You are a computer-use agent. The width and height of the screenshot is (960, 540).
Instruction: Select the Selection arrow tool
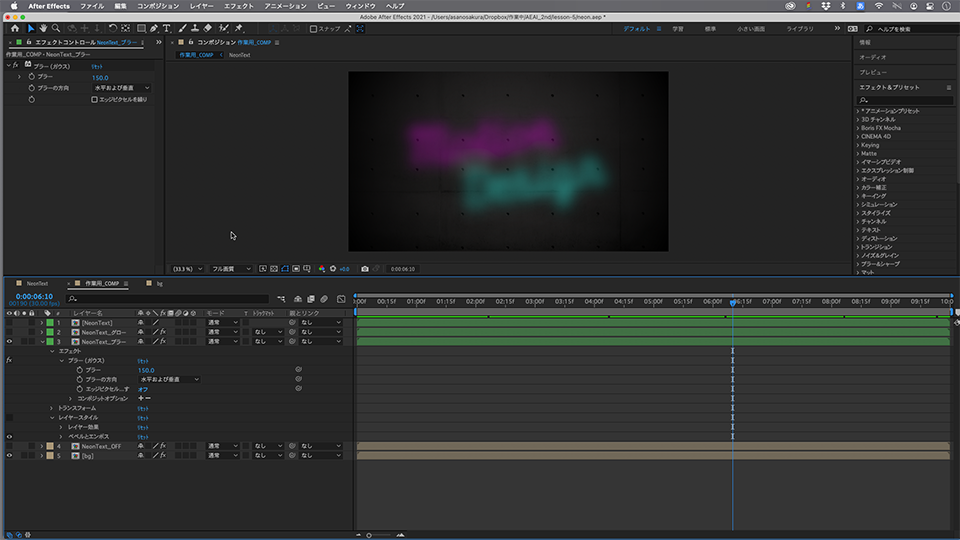31,28
